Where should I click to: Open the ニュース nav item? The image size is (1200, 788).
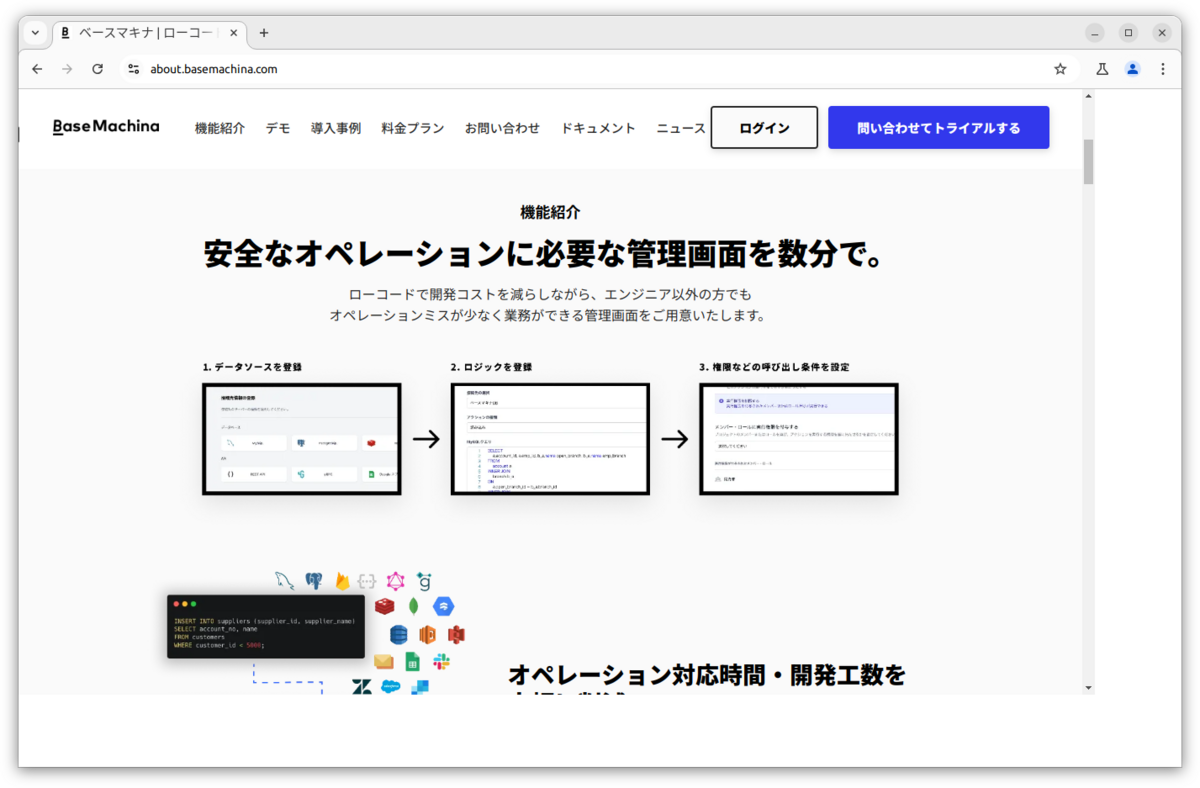(x=681, y=128)
